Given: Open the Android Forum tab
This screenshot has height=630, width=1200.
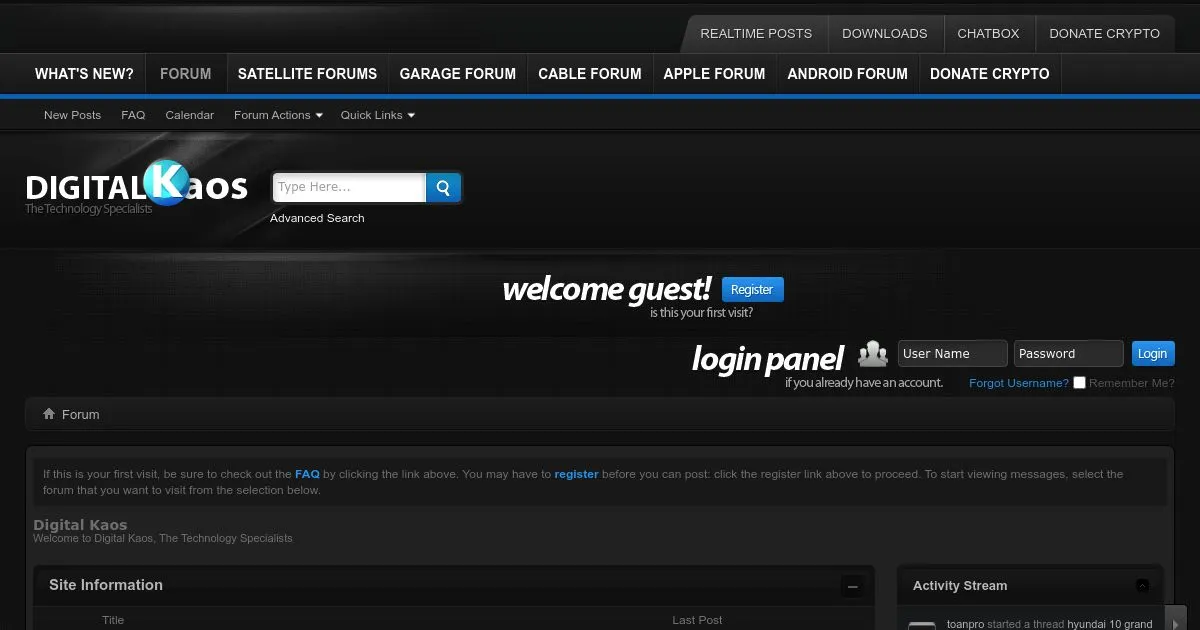Looking at the screenshot, I should tap(848, 74).
